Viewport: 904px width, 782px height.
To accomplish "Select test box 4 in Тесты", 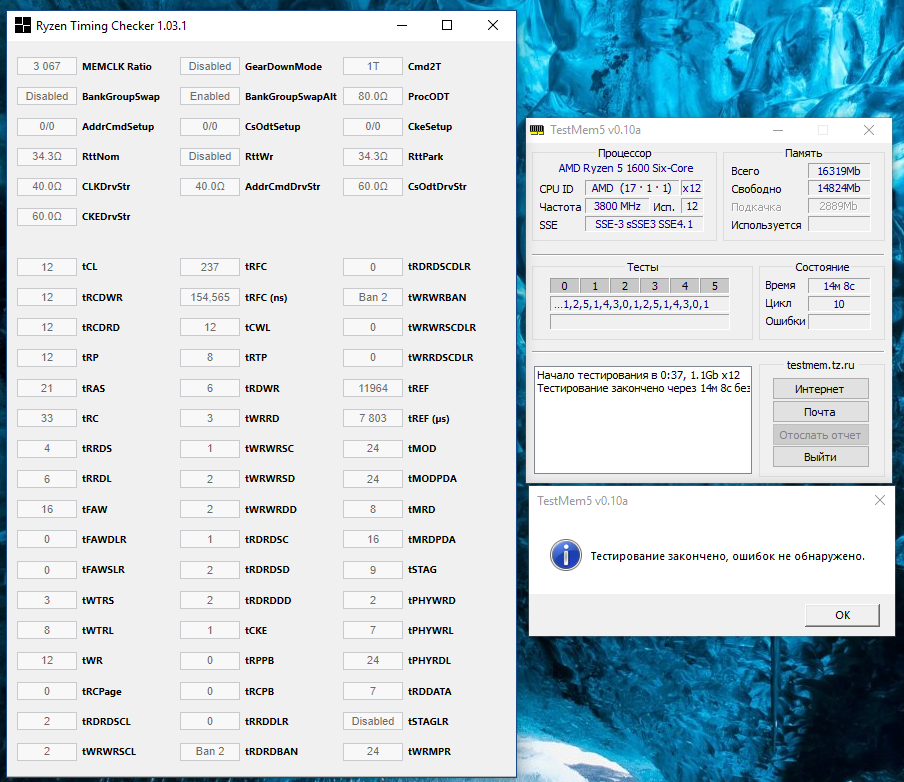I will (x=685, y=285).
